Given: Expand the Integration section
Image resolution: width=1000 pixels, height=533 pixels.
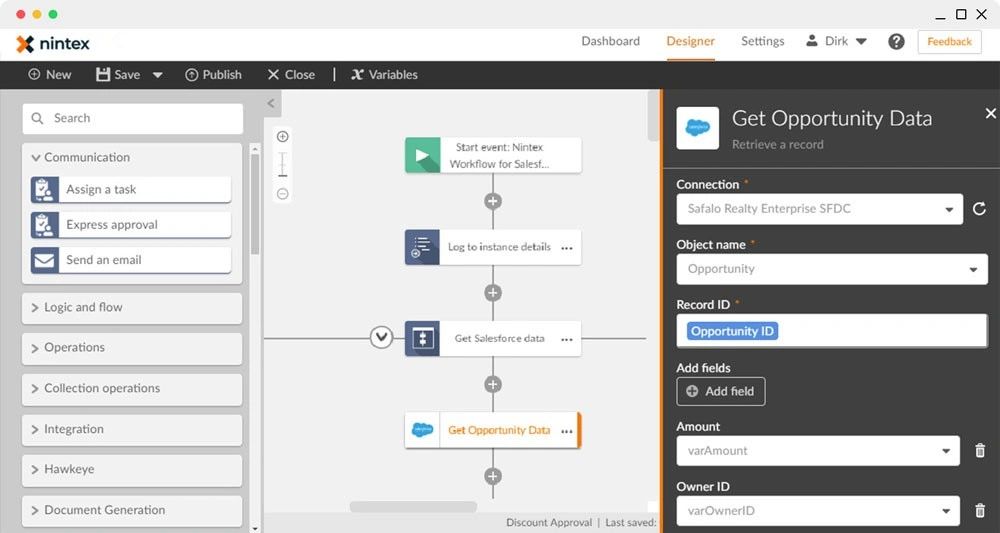Looking at the screenshot, I should [x=132, y=429].
